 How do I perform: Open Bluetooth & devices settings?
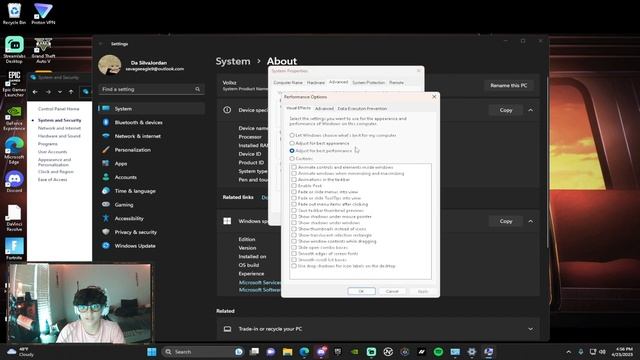point(151,122)
